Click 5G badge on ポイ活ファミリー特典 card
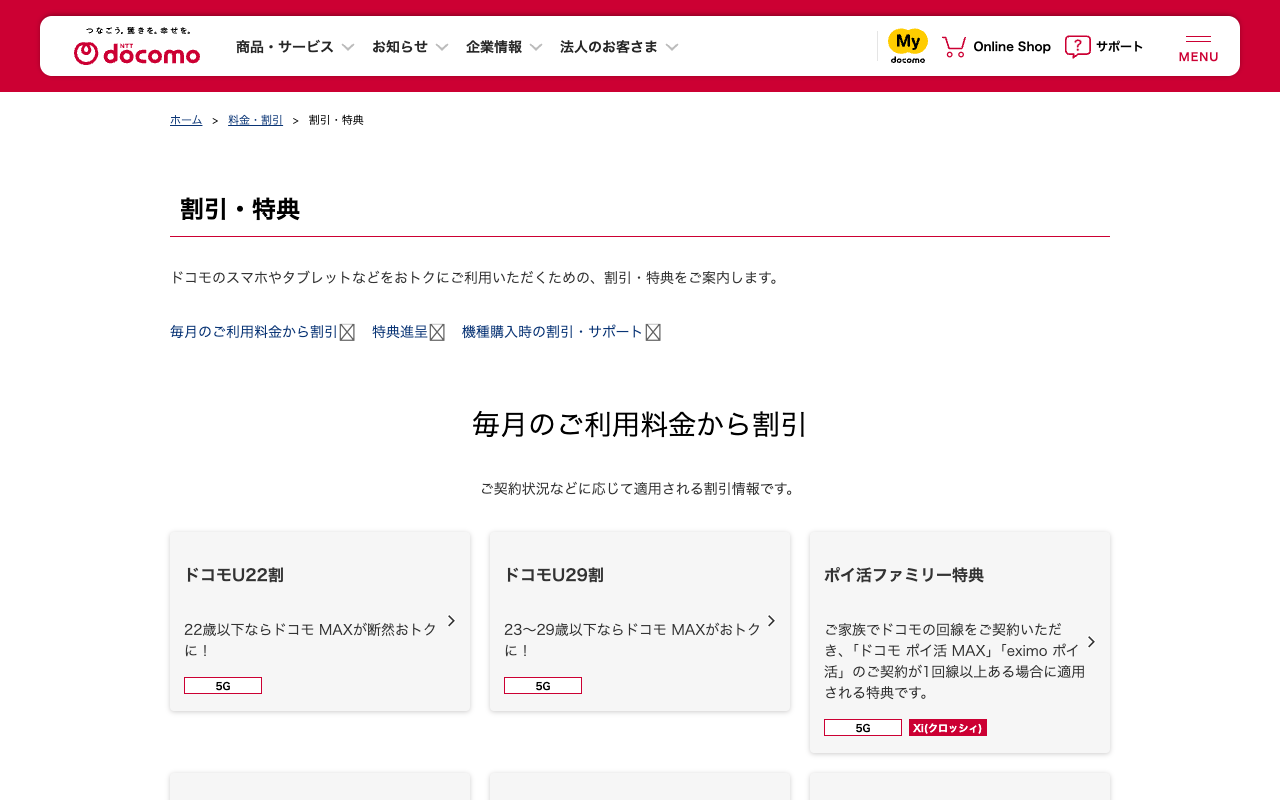Image resolution: width=1280 pixels, height=800 pixels. click(x=863, y=728)
